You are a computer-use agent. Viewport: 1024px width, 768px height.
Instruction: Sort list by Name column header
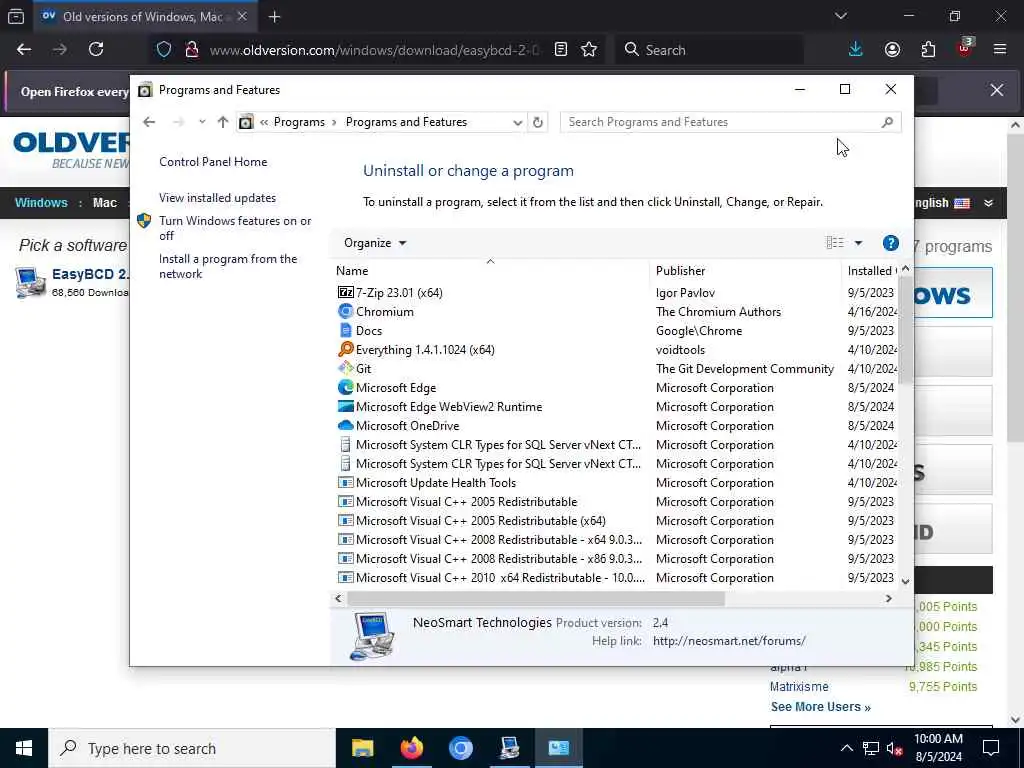(488, 271)
